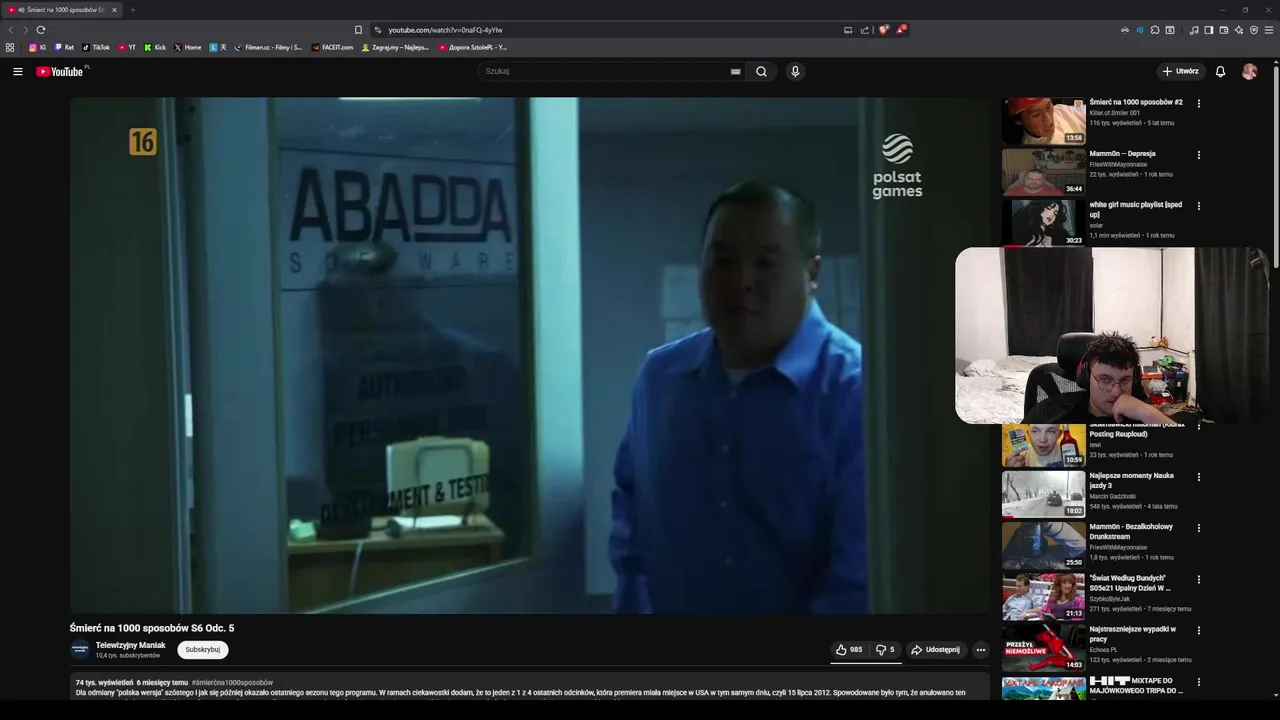Image resolution: width=1280 pixels, height=720 pixels.
Task: Open Brave Rewards triangle icon
Action: [900, 30]
